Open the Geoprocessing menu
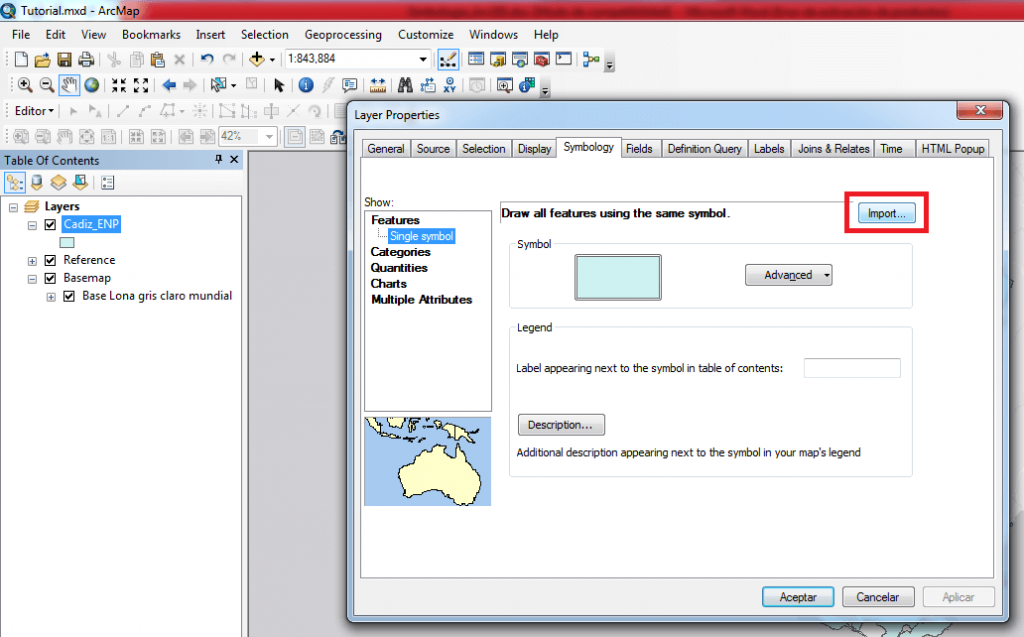This screenshot has height=637, width=1024. pos(343,34)
